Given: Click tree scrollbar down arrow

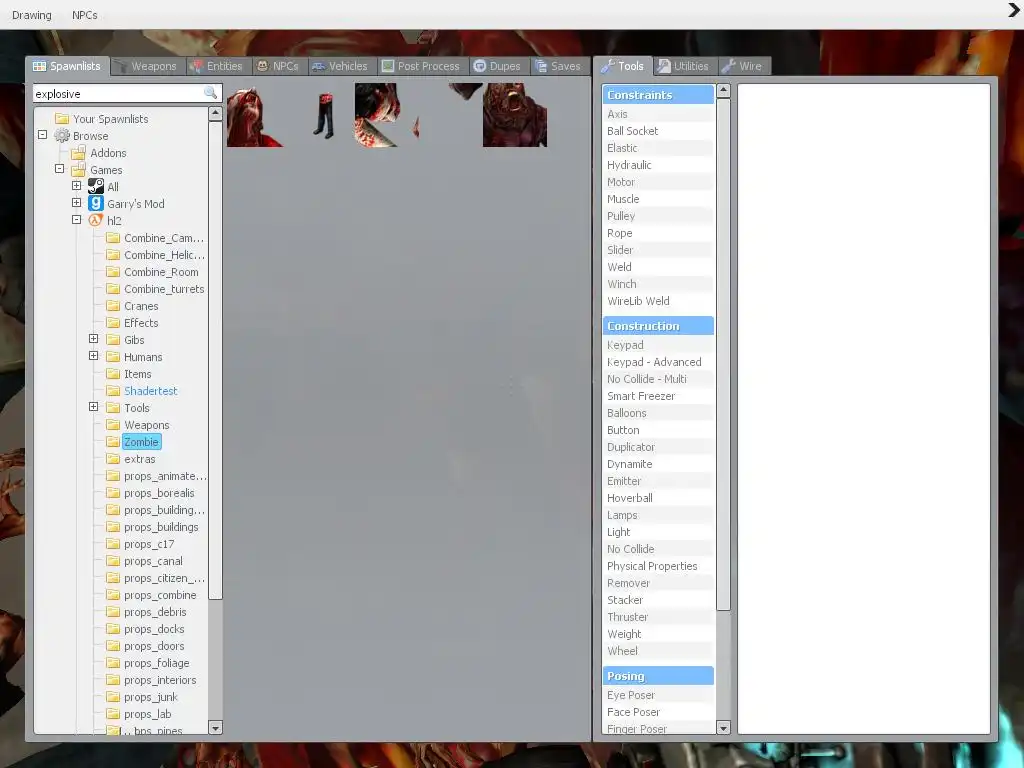Looking at the screenshot, I should [x=216, y=728].
